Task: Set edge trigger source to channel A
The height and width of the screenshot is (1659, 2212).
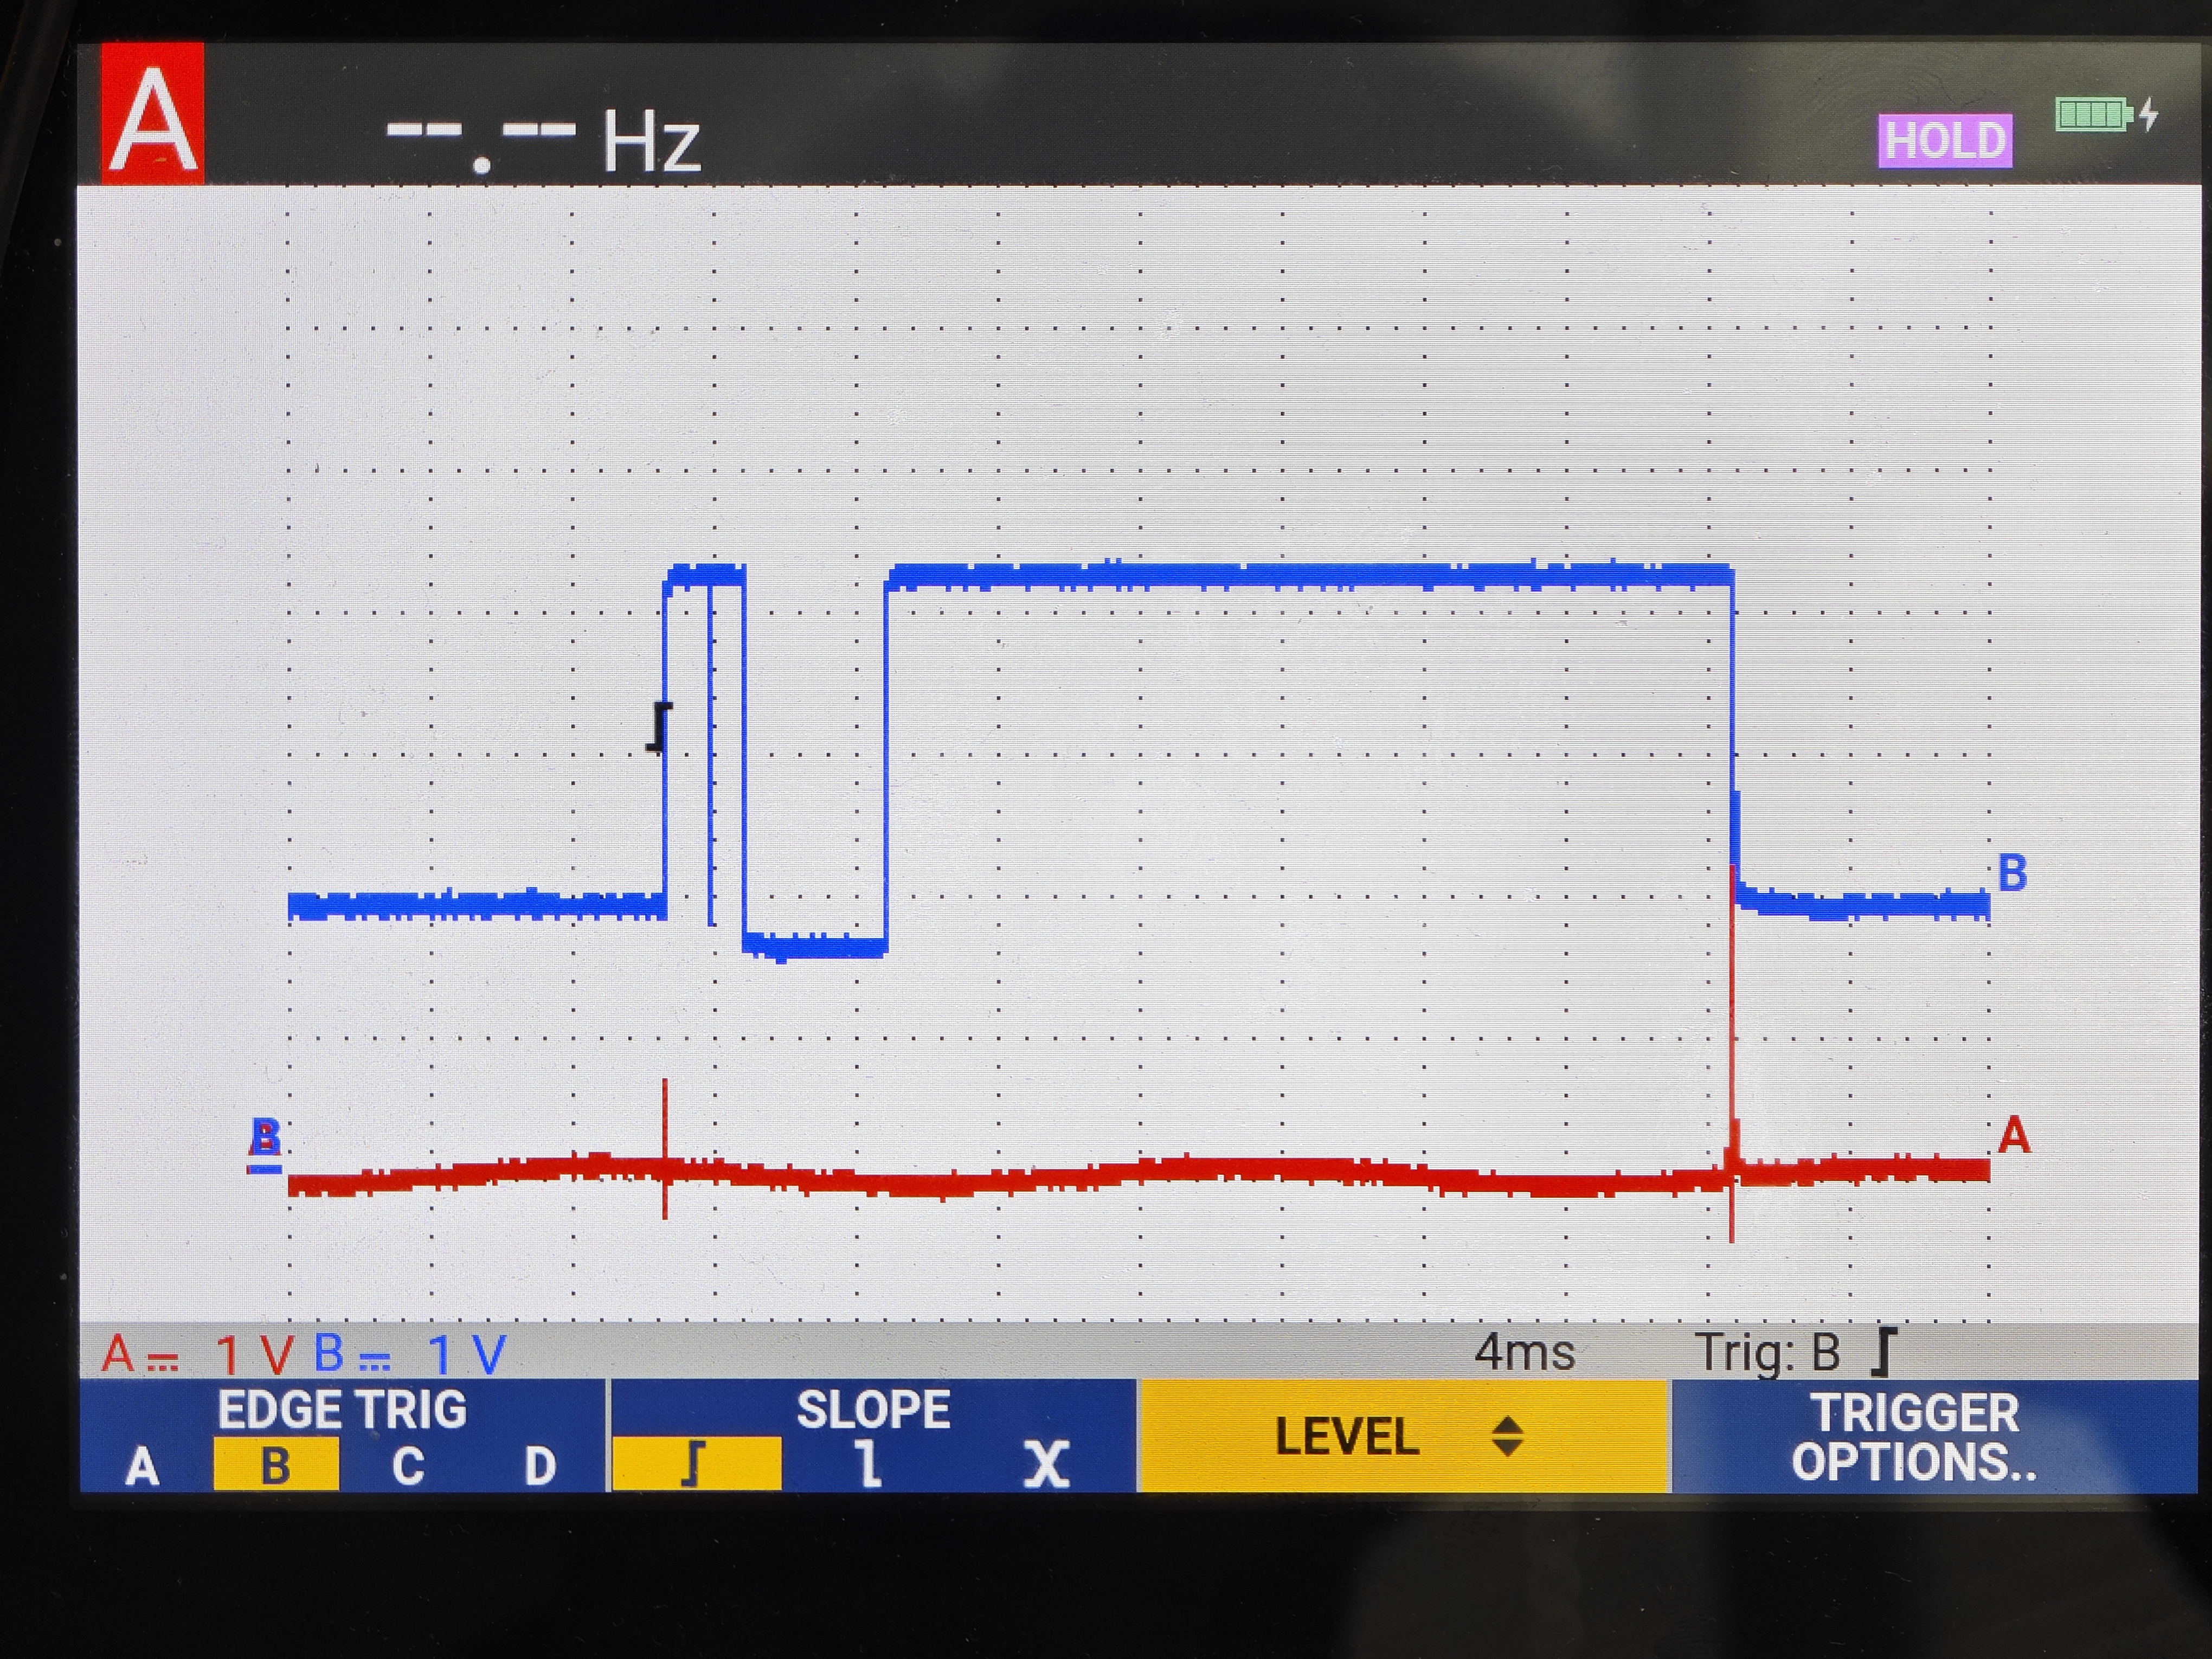Action: pyautogui.click(x=142, y=1467)
